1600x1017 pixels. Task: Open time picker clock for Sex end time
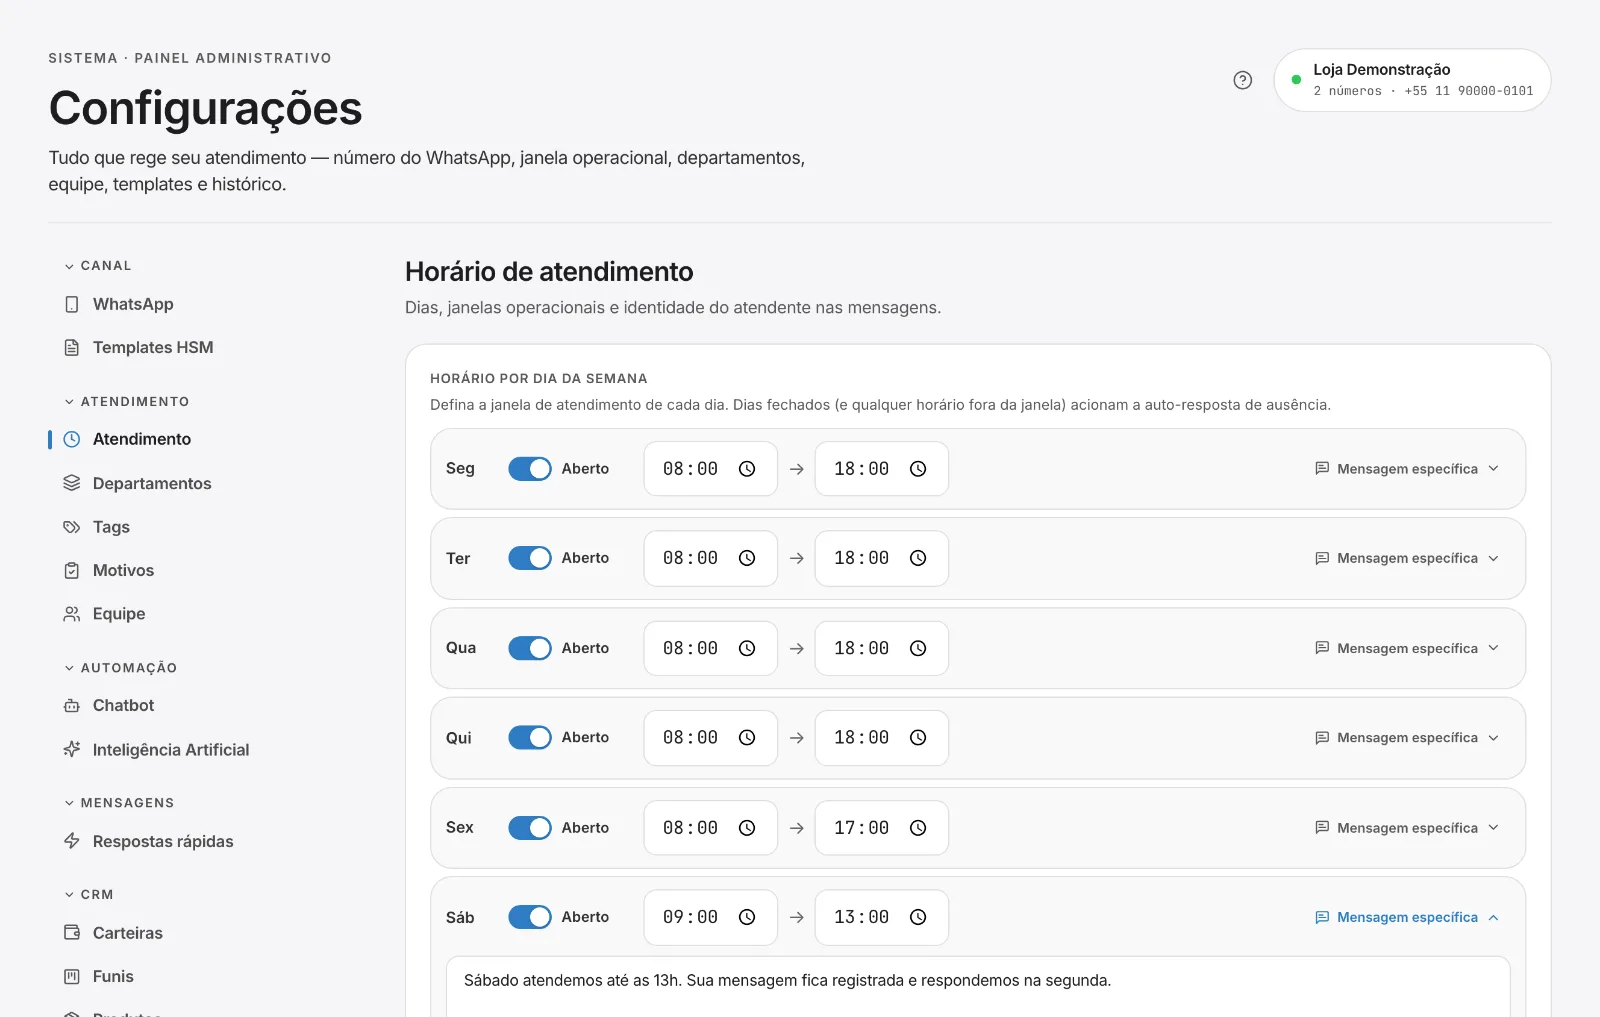click(918, 828)
